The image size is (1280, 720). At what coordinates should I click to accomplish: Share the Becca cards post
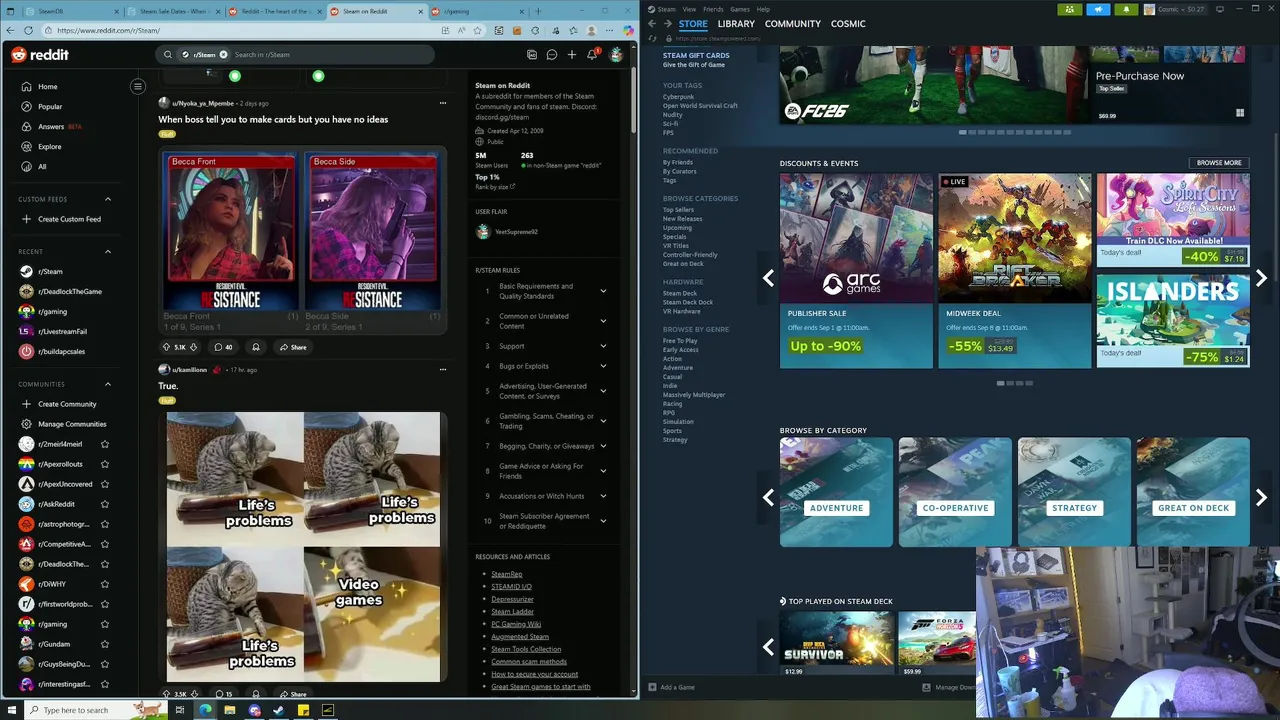[x=293, y=347]
